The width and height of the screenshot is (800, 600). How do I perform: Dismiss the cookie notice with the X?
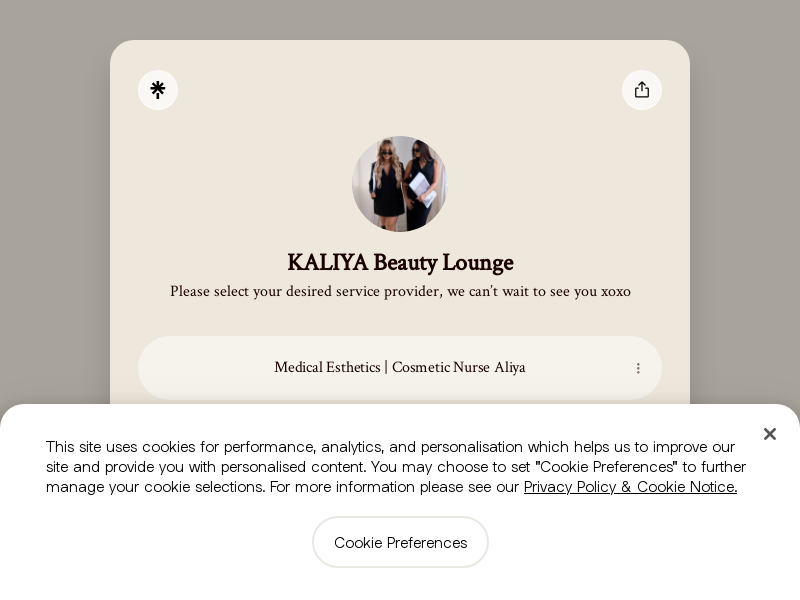(770, 434)
